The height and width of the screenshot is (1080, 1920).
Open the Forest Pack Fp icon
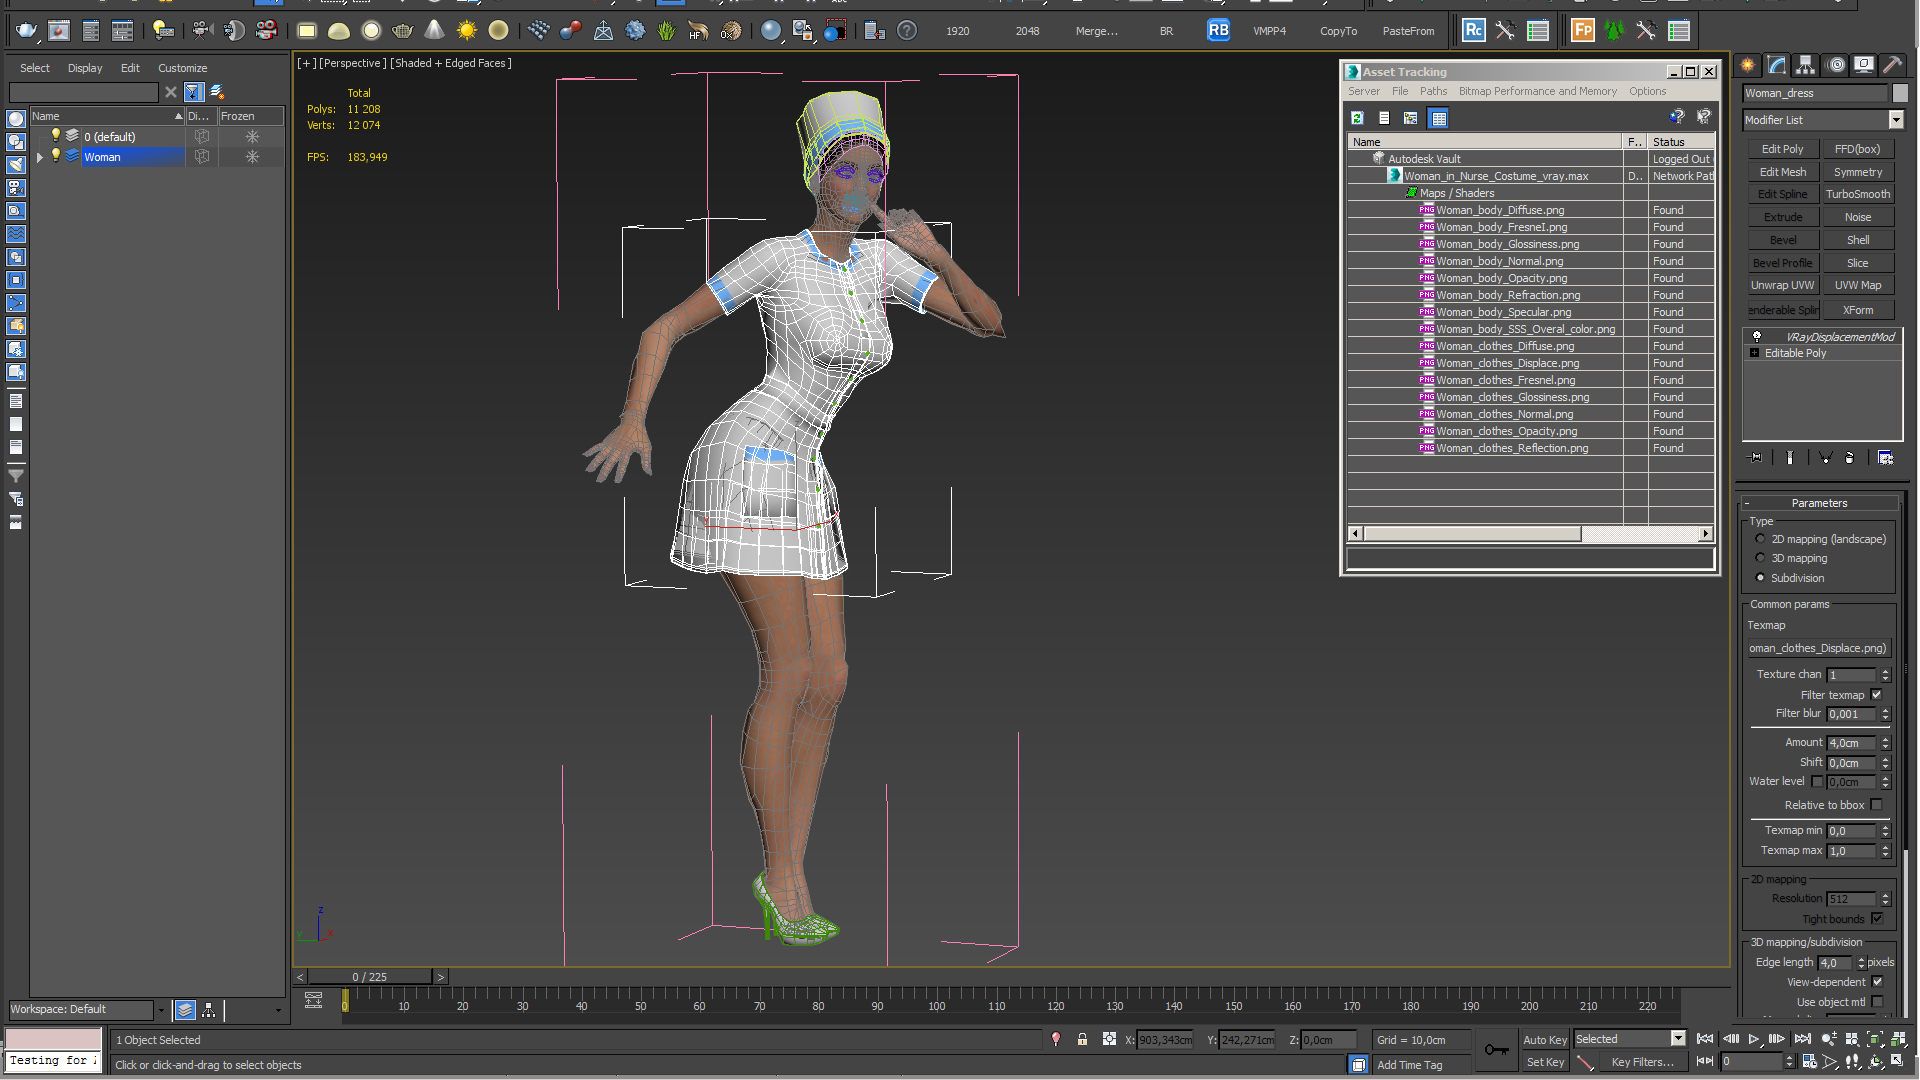(1583, 31)
